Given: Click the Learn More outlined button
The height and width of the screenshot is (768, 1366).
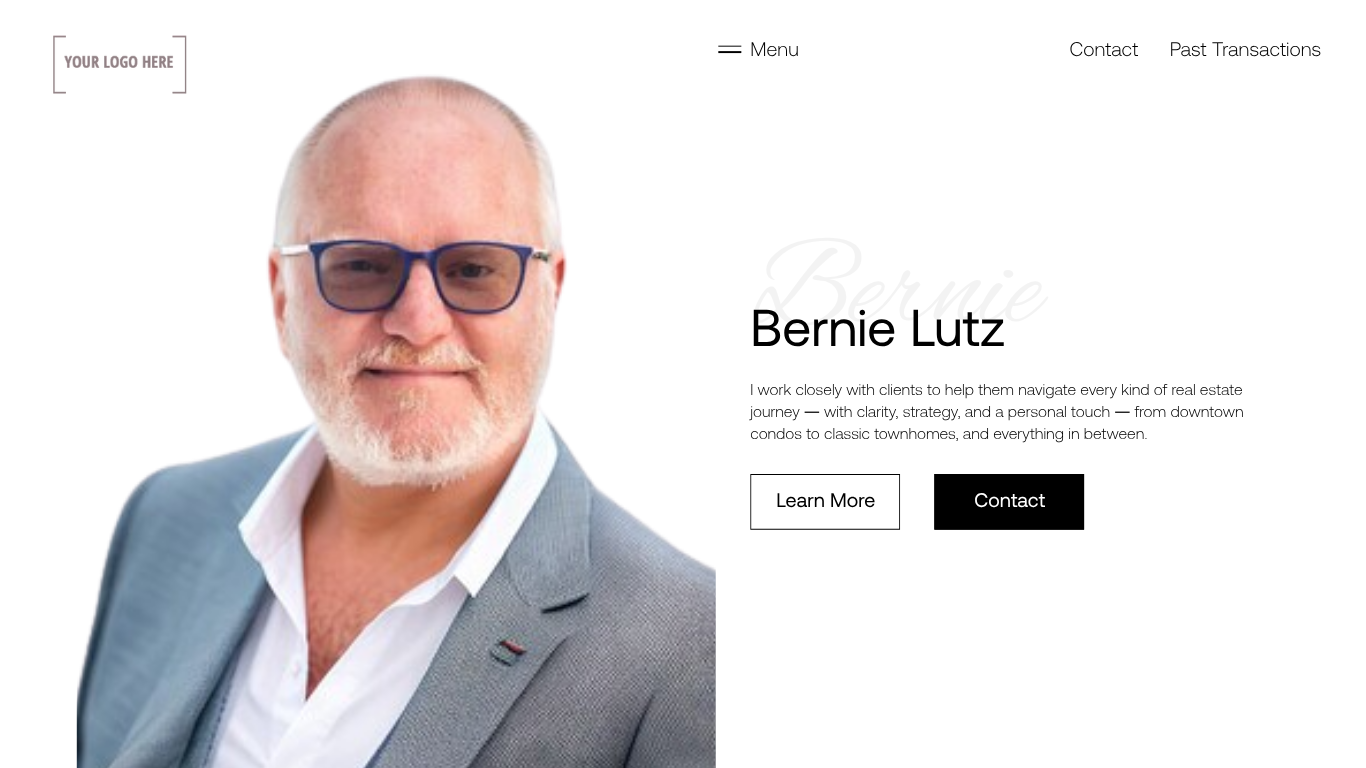Looking at the screenshot, I should tap(825, 501).
